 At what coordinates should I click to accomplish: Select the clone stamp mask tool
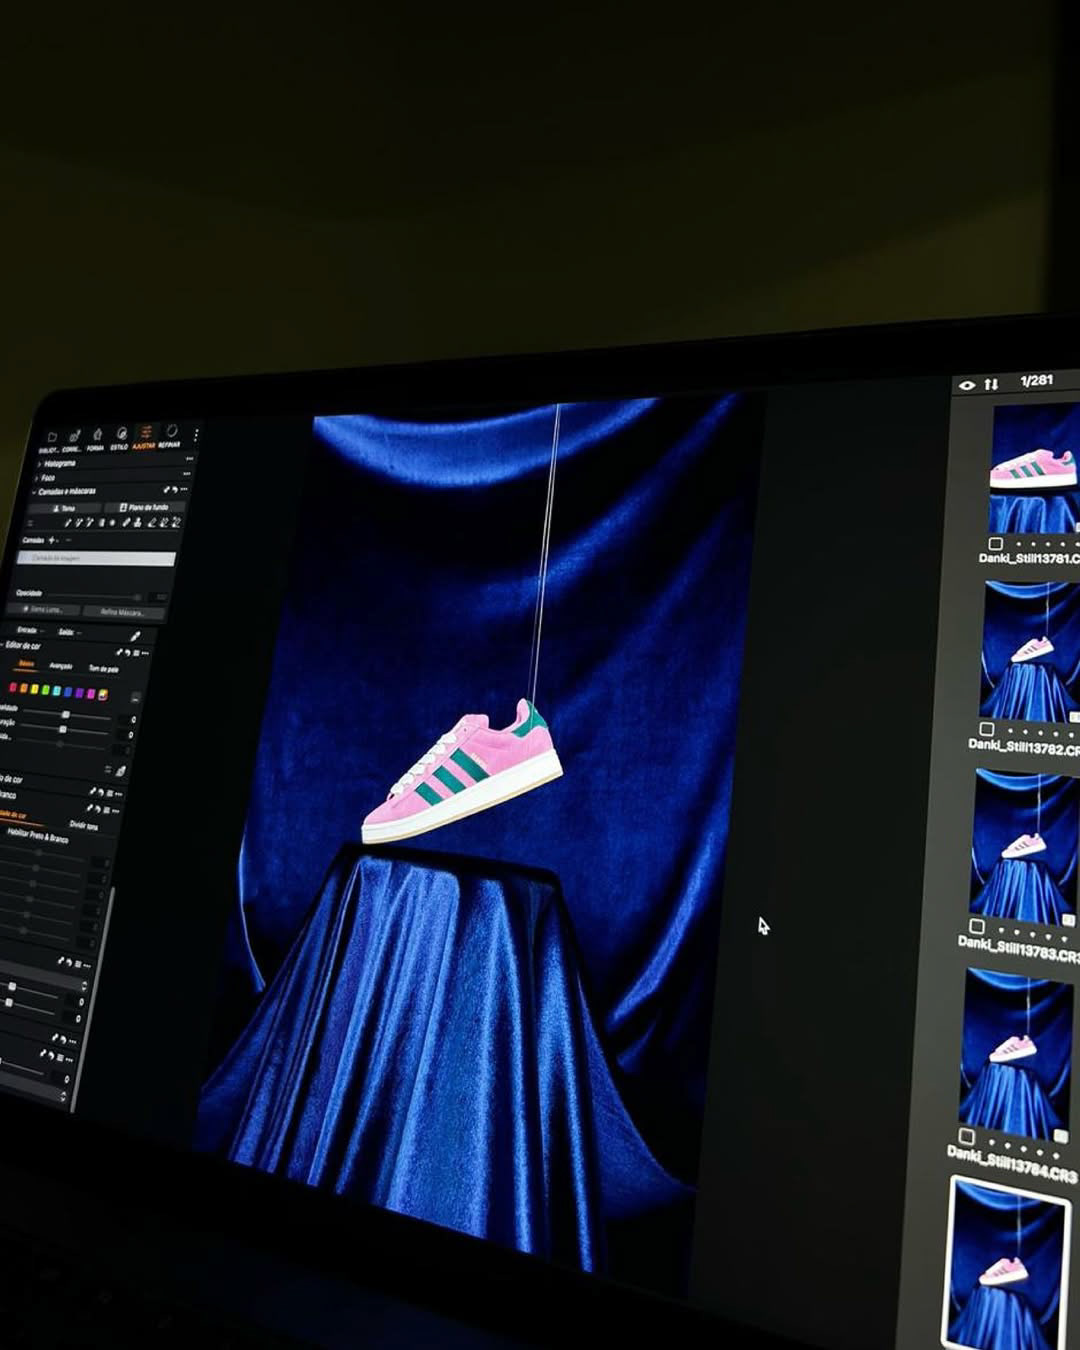[138, 522]
